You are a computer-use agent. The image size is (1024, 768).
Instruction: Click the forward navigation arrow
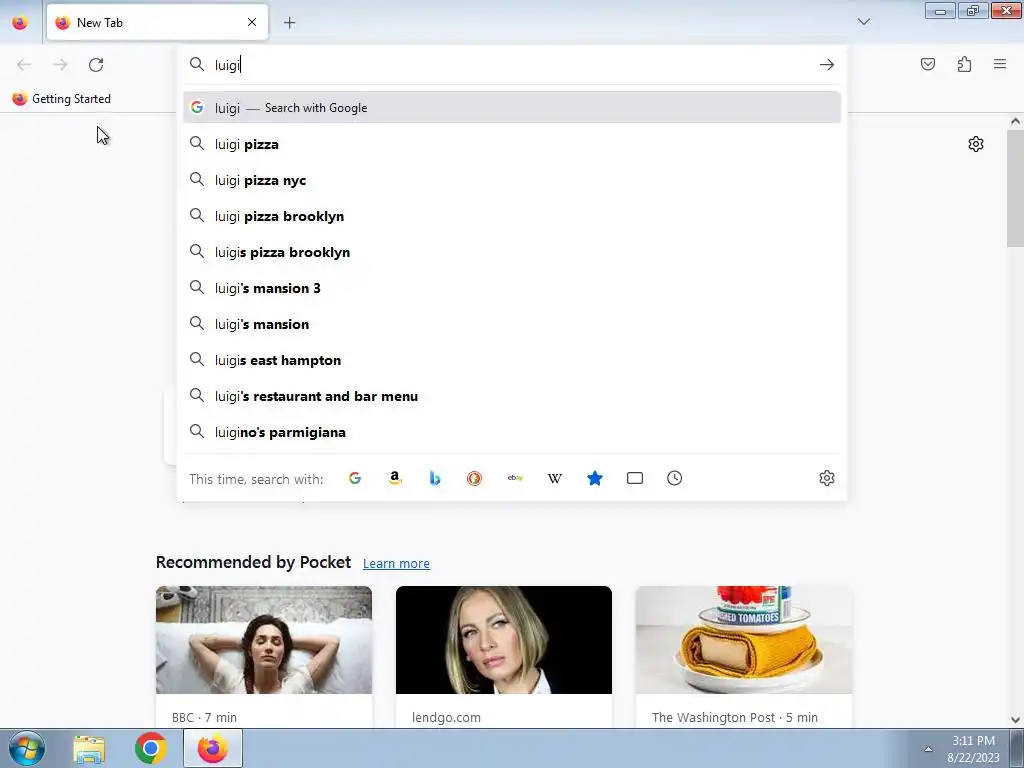[x=60, y=65]
